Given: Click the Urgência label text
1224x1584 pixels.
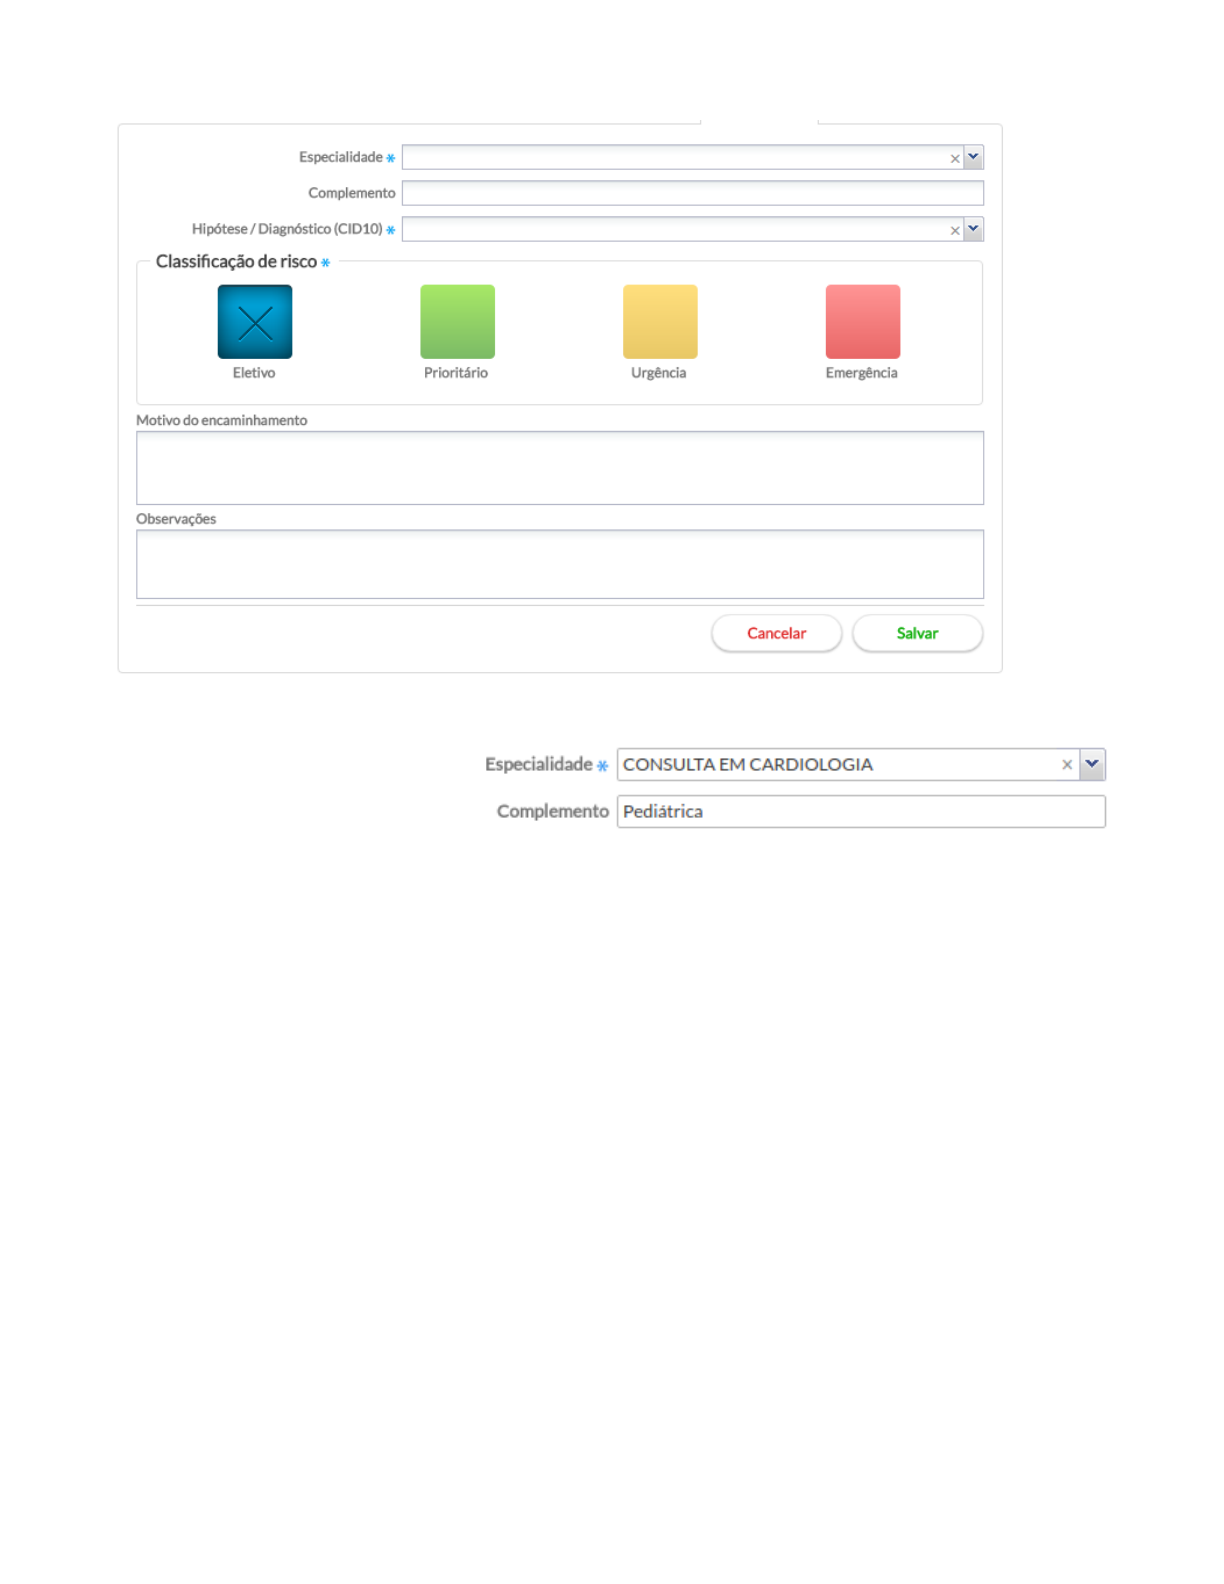Looking at the screenshot, I should coord(659,373).
